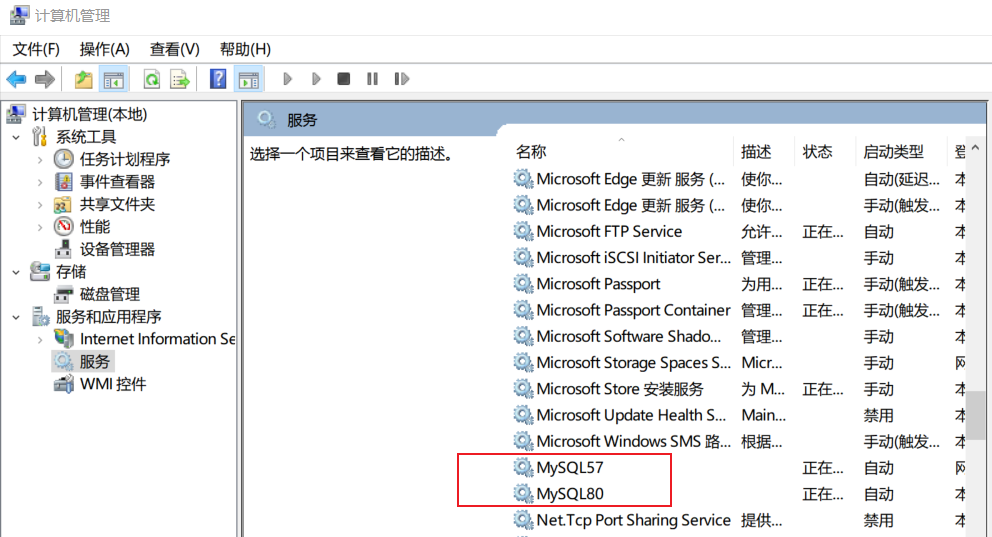This screenshot has width=992, height=537.
Task: Select Microsoft Passport Container service
Action: click(x=633, y=311)
